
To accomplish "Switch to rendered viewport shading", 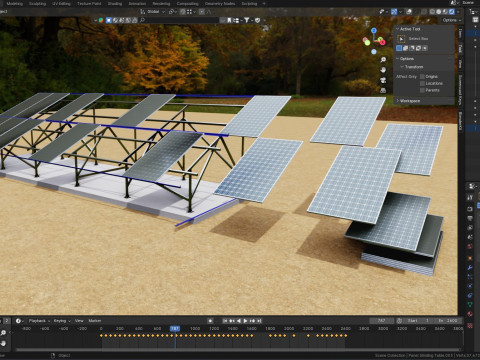I will click(x=451, y=12).
